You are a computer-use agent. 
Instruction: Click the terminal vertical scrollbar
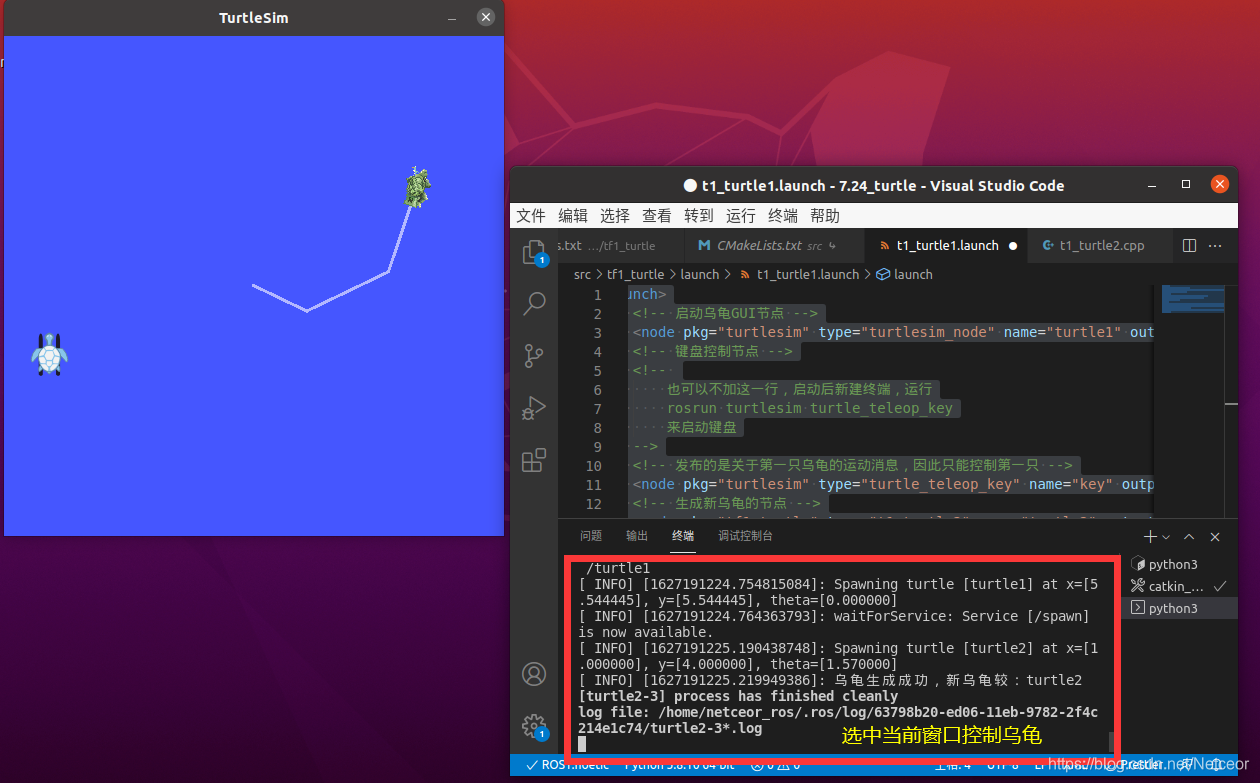pos(1111,742)
